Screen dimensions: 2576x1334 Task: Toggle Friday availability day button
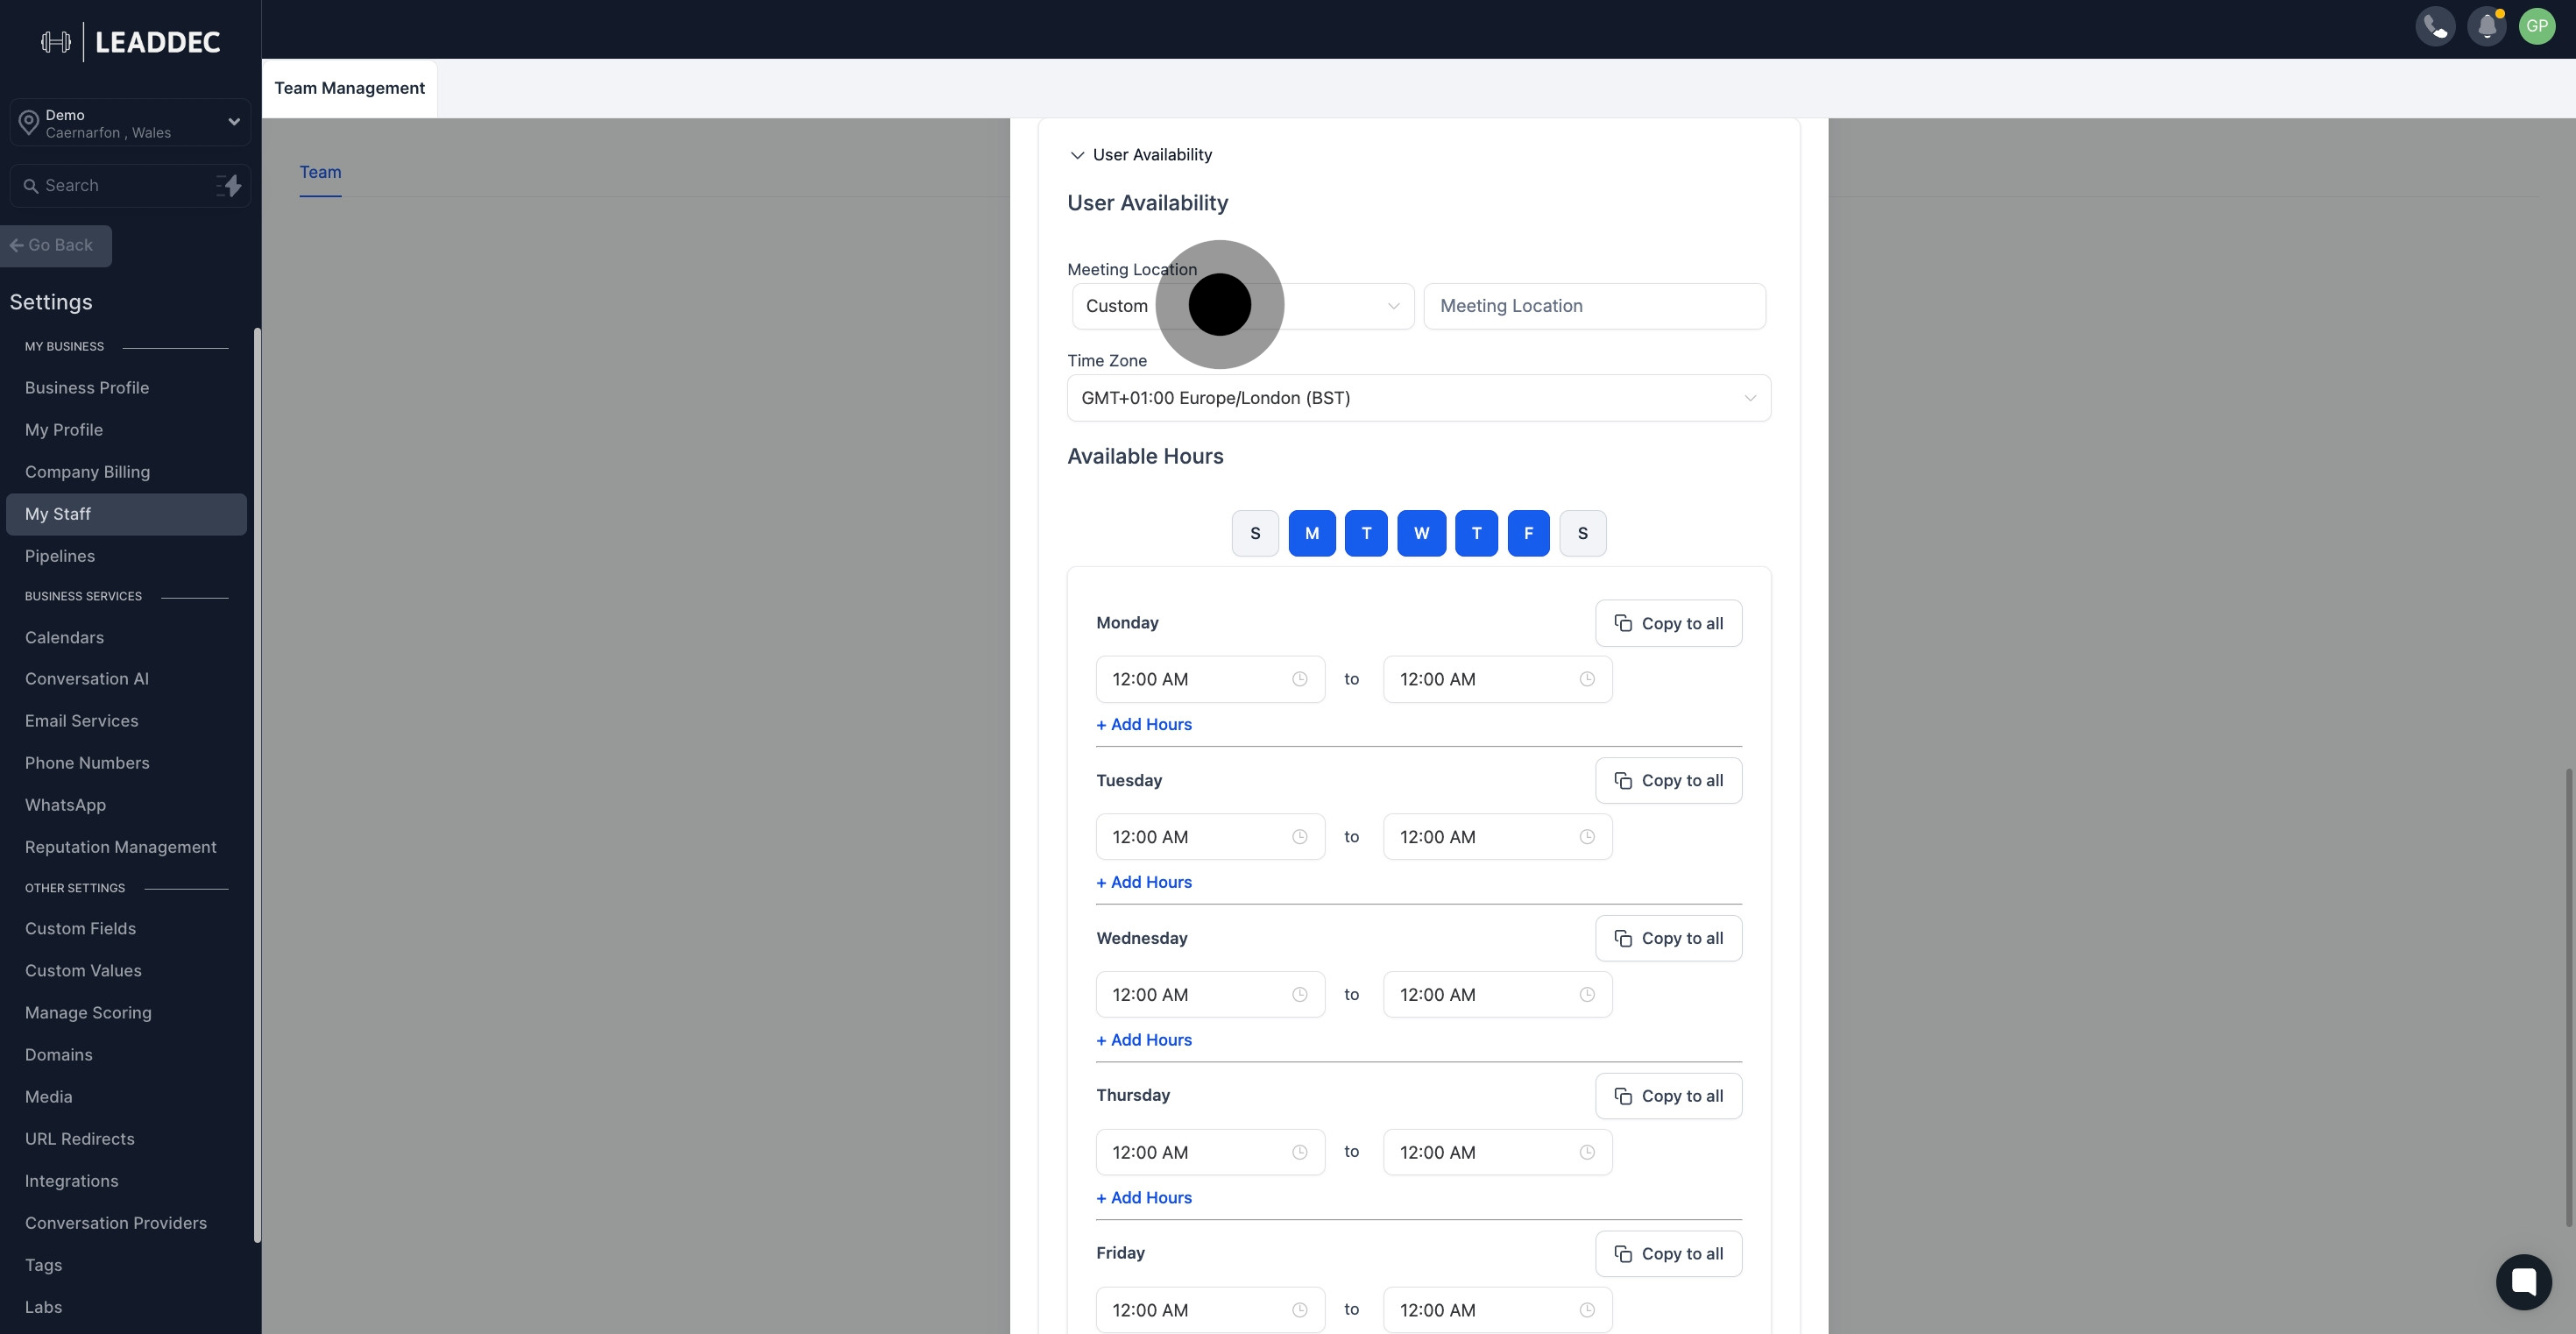click(x=1528, y=533)
